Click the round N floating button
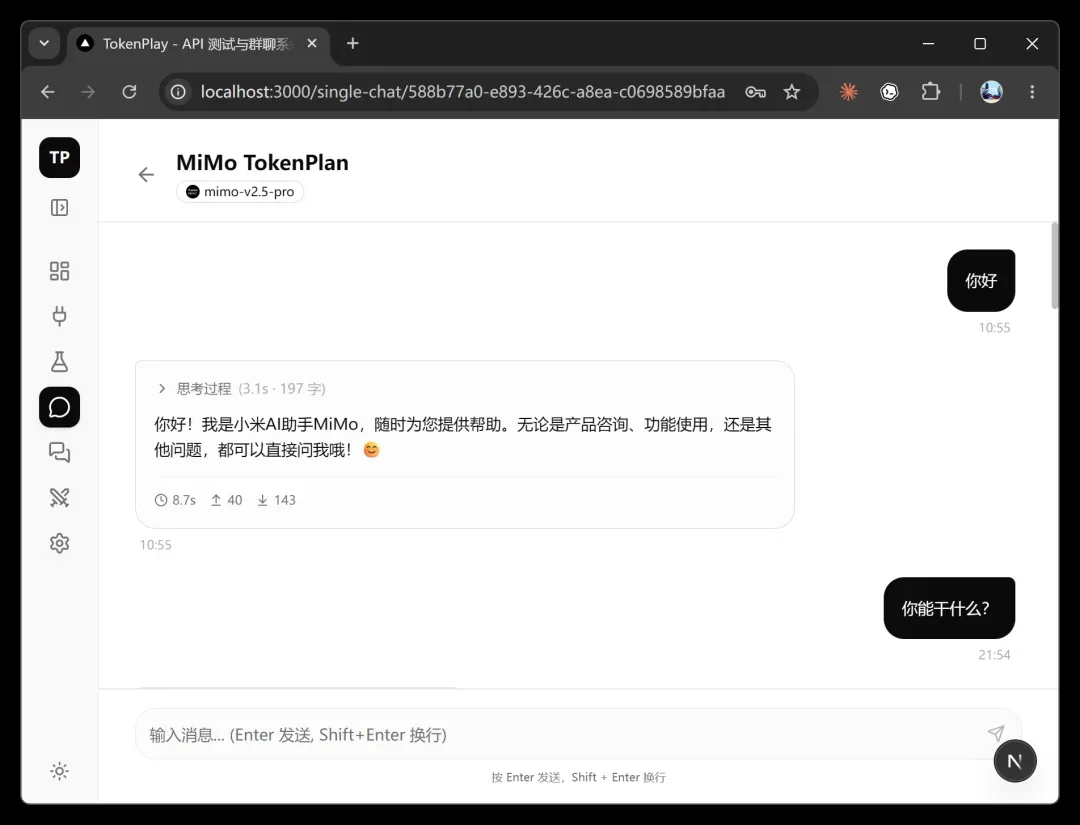The image size is (1080, 825). tap(1015, 761)
